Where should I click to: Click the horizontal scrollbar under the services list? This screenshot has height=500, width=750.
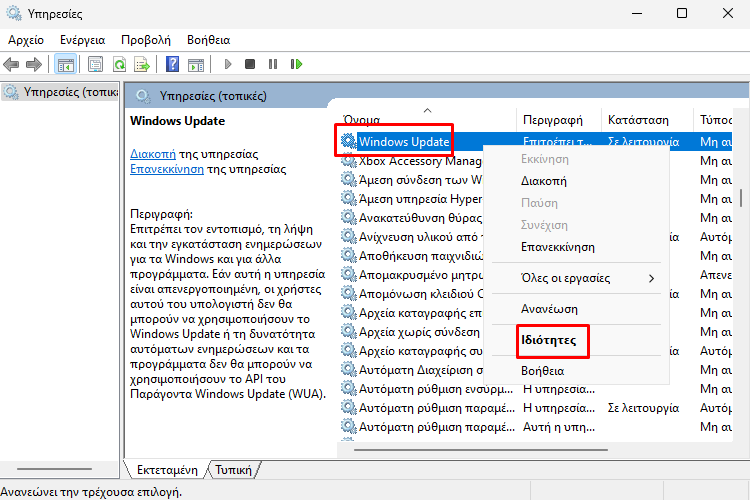(481, 450)
